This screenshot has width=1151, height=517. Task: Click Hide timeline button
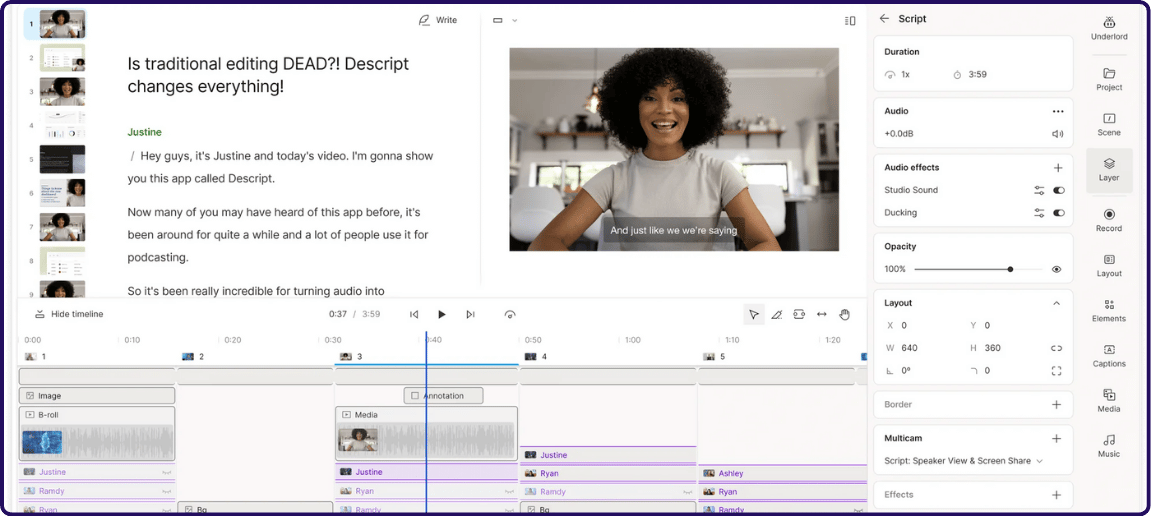coord(69,314)
